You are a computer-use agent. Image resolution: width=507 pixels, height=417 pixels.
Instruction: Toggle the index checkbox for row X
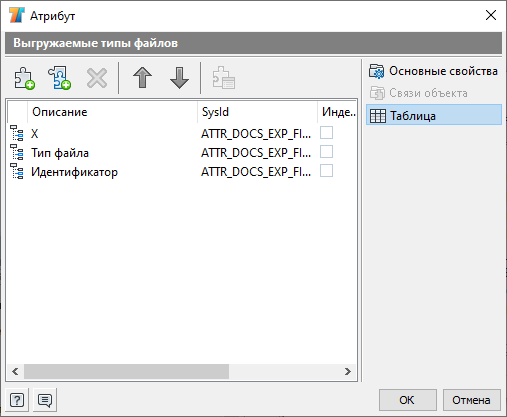point(326,133)
